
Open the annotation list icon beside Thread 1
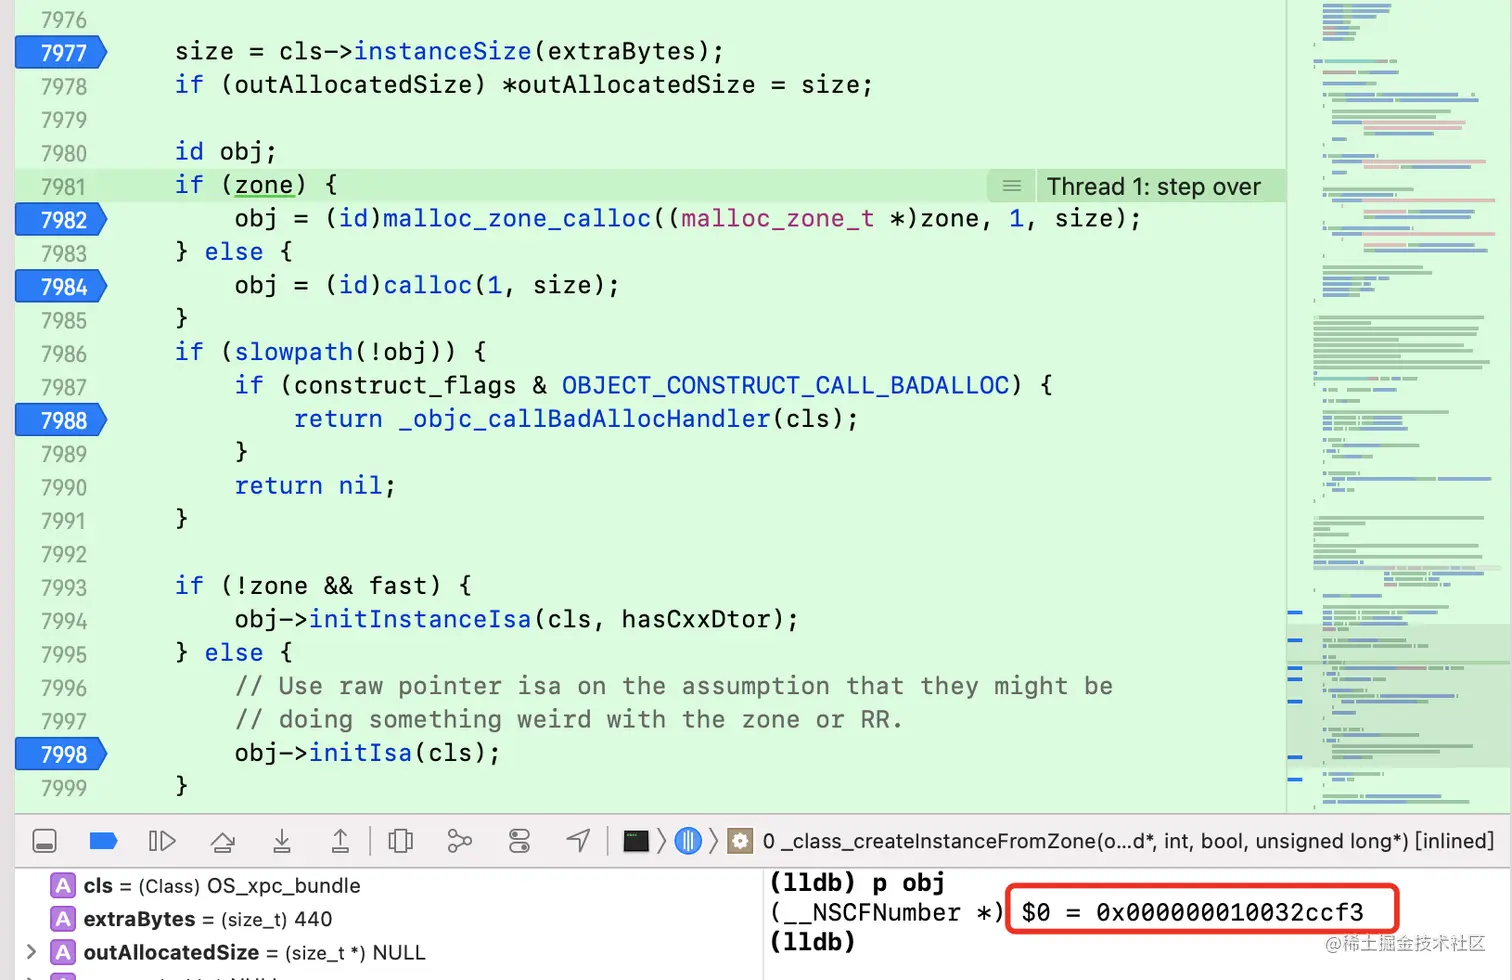click(1012, 186)
